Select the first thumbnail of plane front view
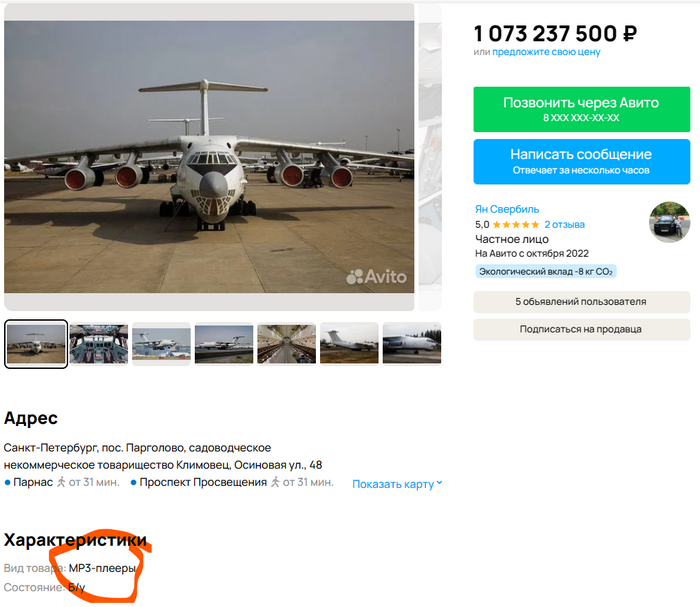This screenshot has height=607, width=700. click(36, 344)
